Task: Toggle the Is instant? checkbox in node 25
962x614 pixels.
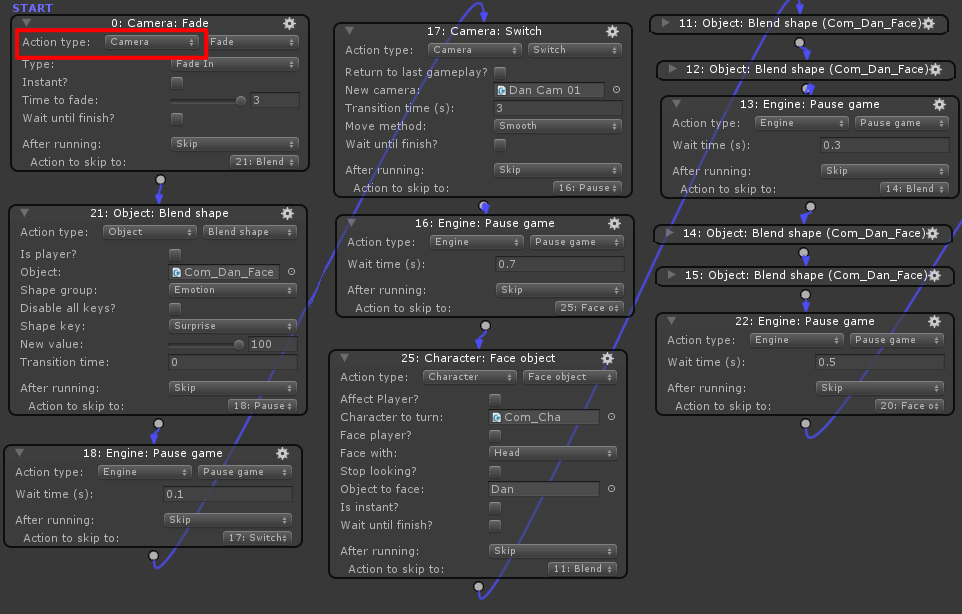Action: [495, 507]
